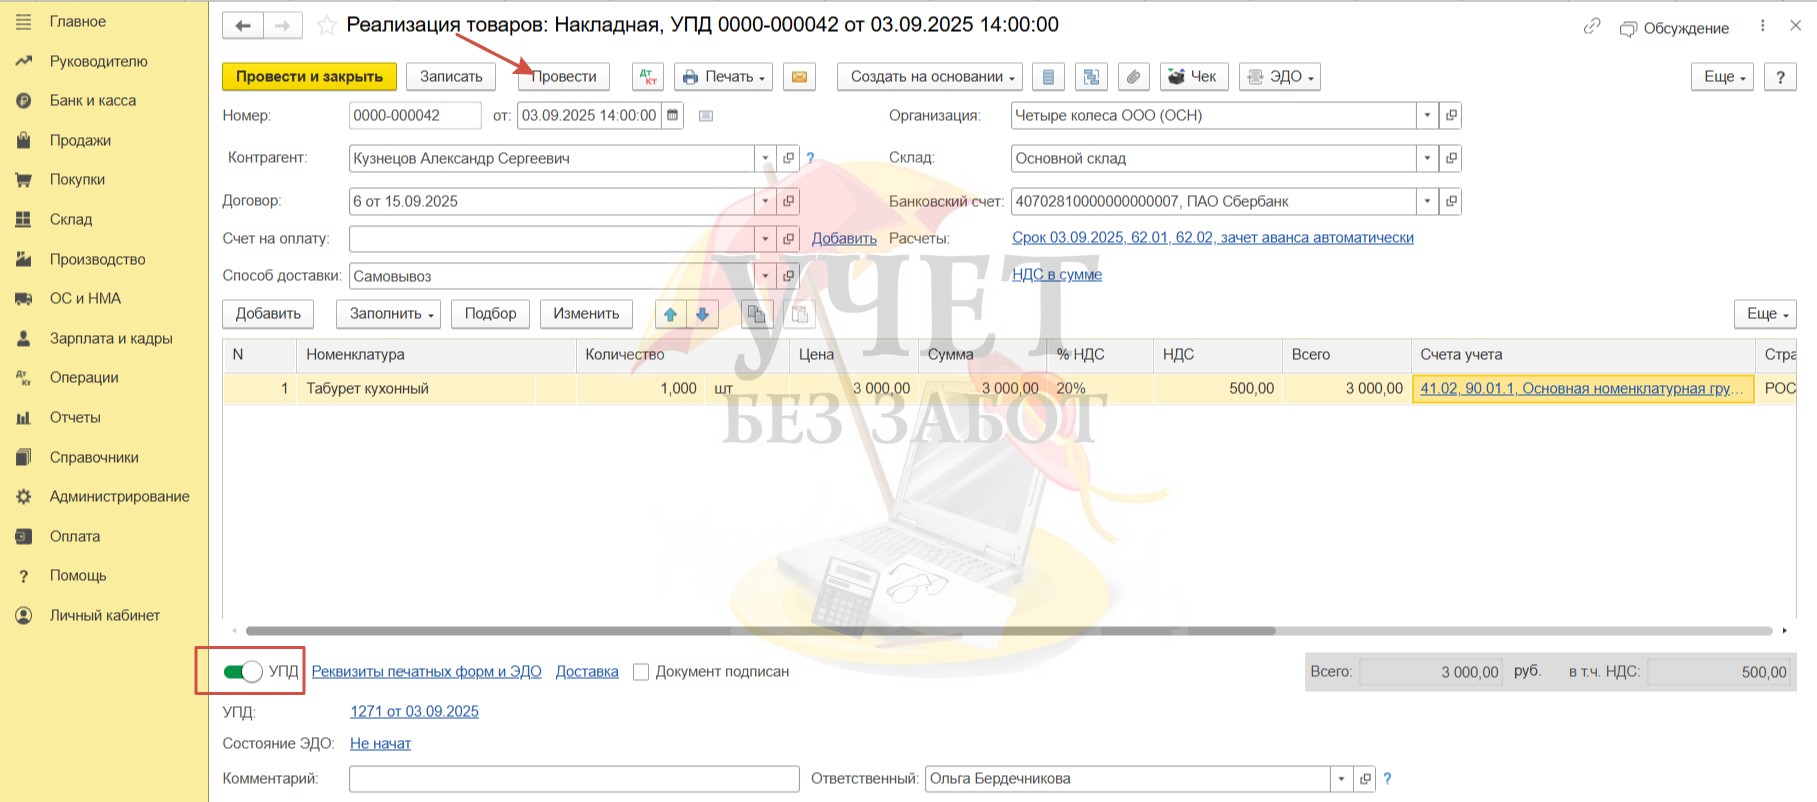The height and width of the screenshot is (802, 1817).
Task: Expand the Контрагент dropdown list
Action: click(765, 158)
